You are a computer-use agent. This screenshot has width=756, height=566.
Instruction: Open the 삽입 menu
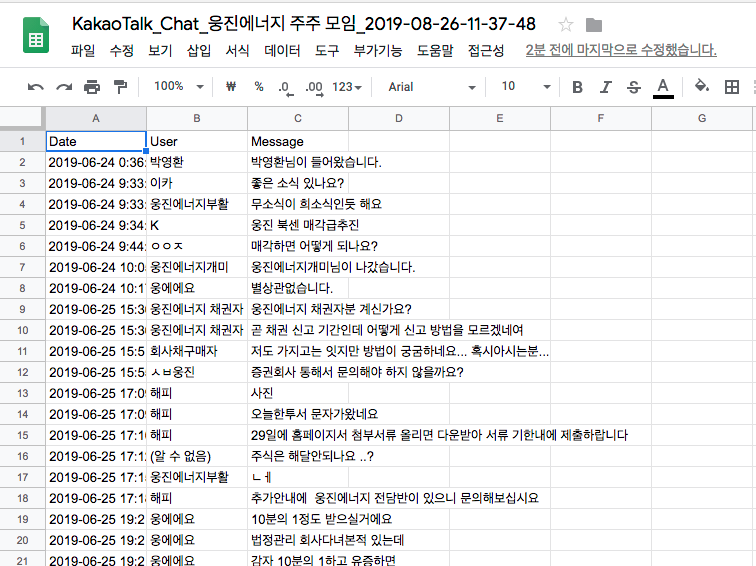pyautogui.click(x=199, y=50)
